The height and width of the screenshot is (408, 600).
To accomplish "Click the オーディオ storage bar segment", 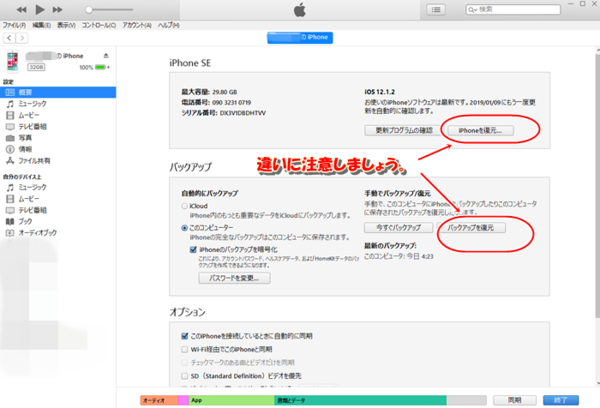I will 159,400.
